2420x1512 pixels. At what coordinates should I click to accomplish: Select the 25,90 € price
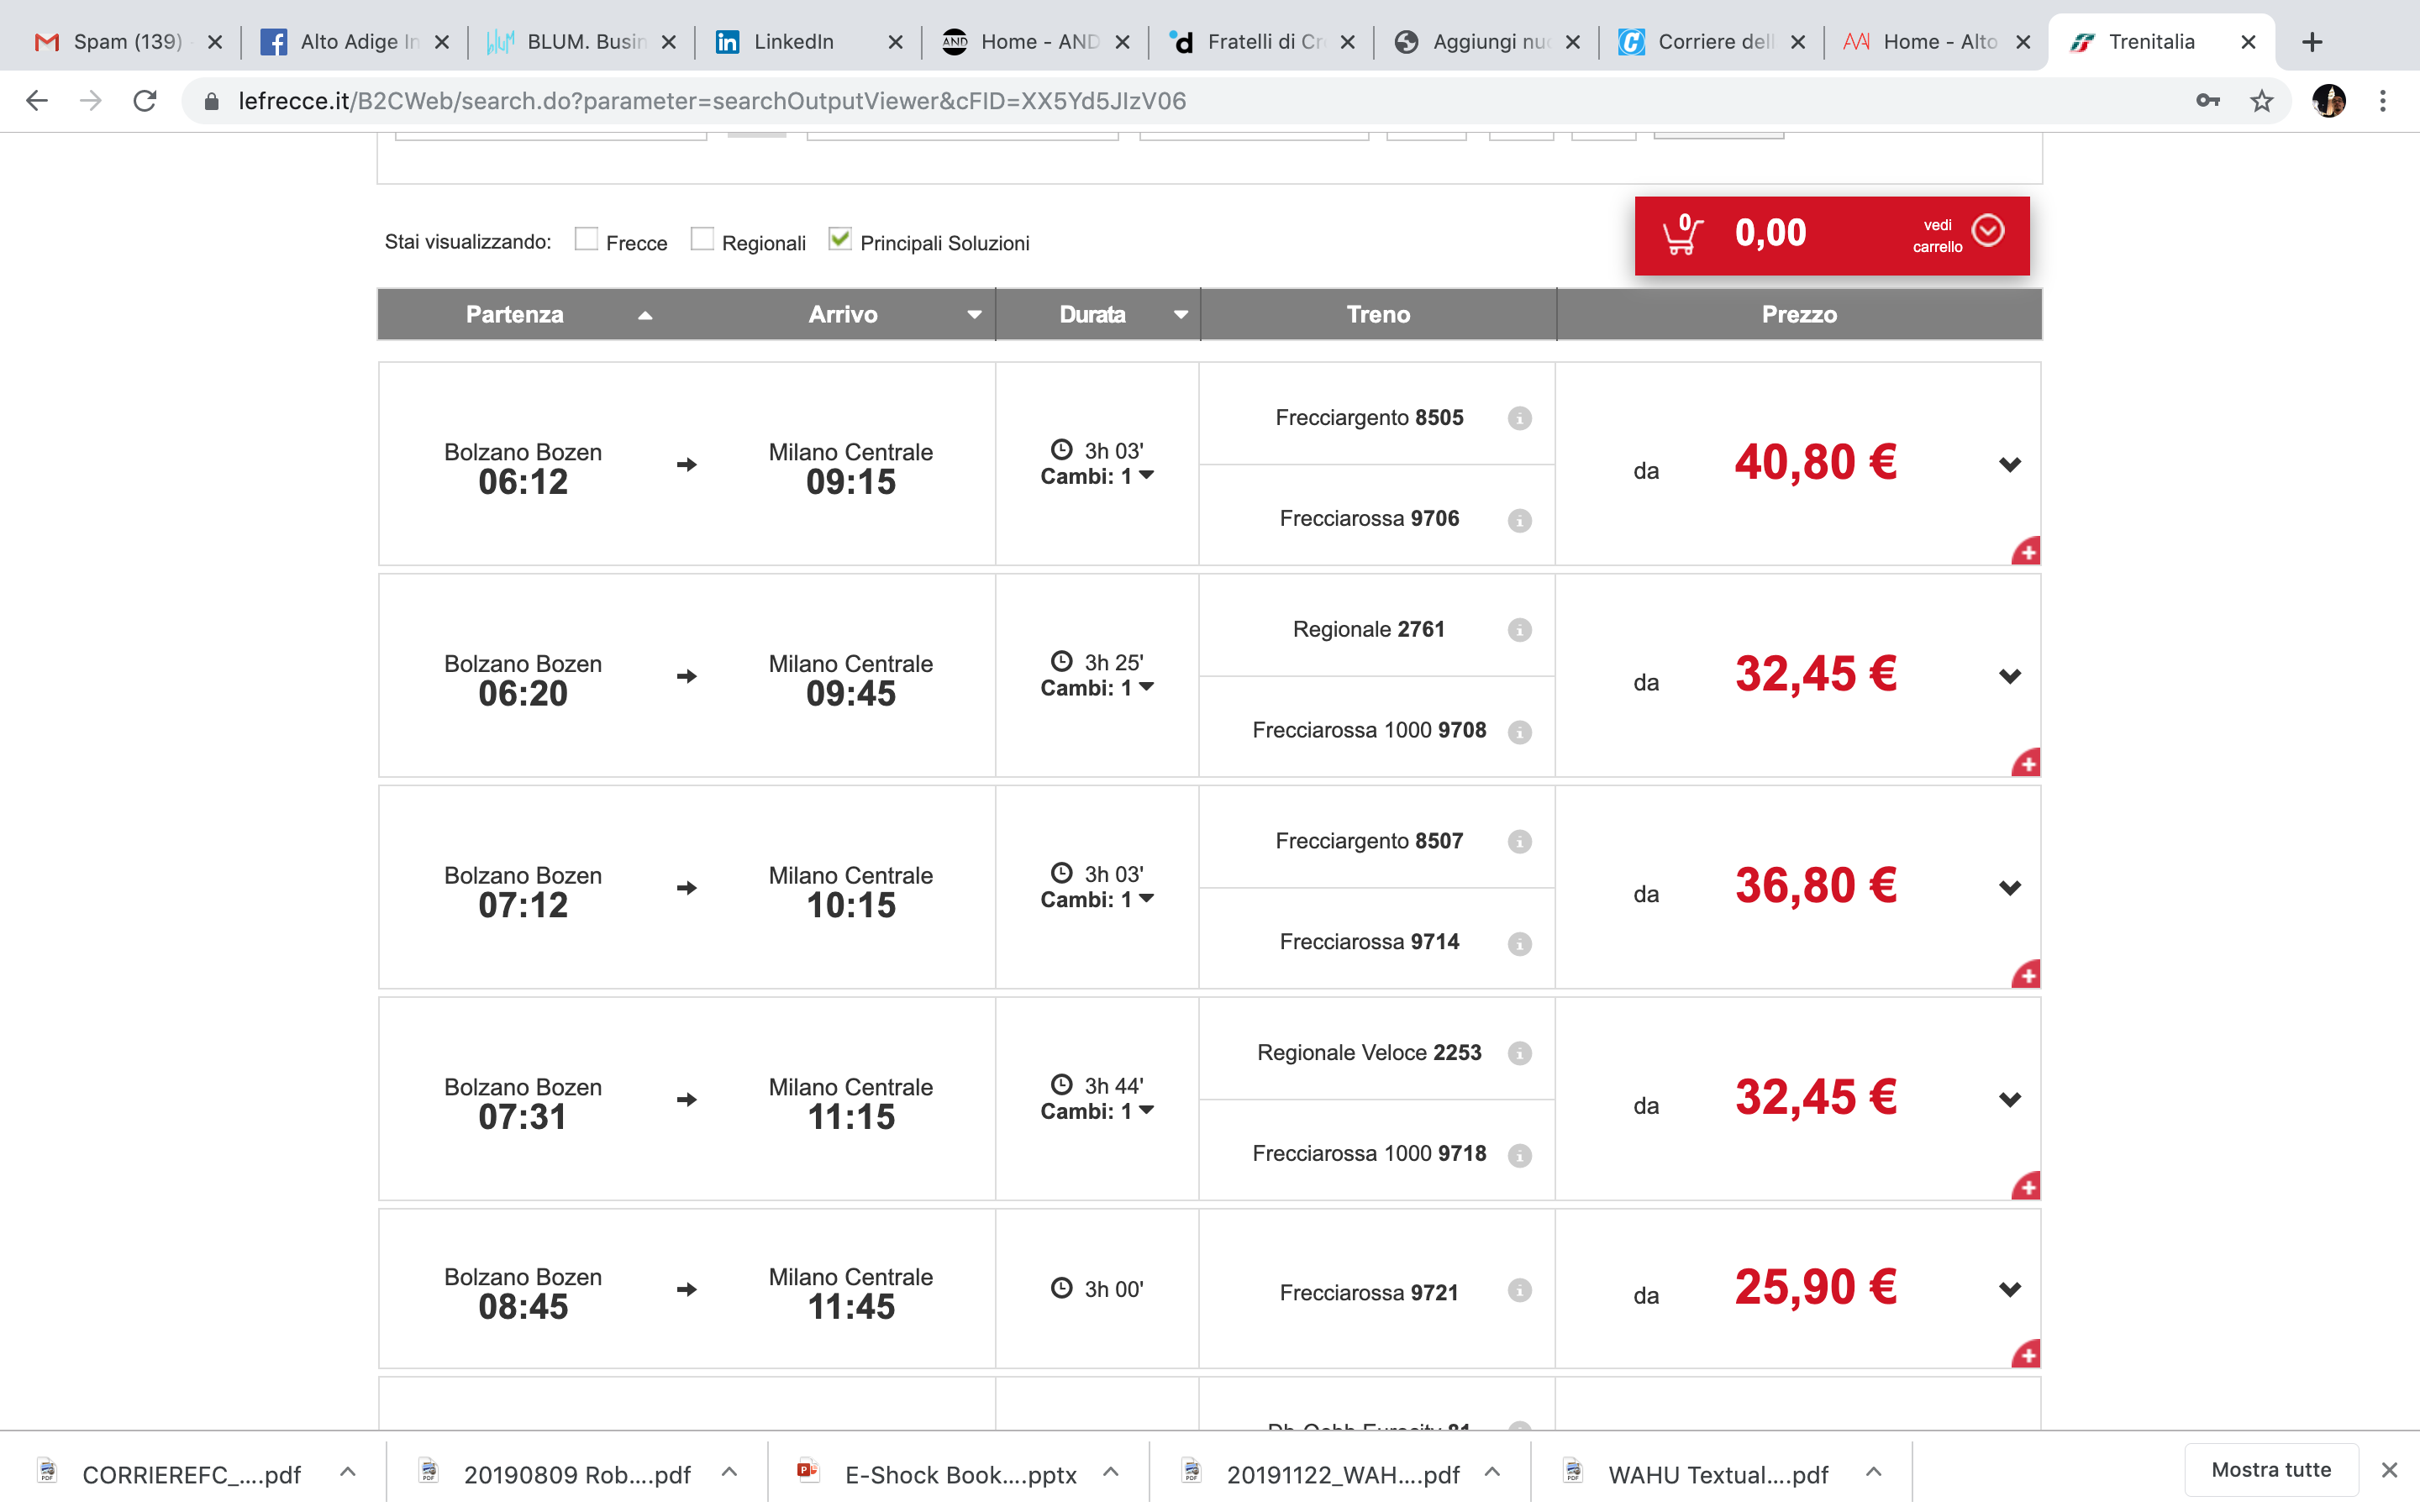tap(1815, 1288)
